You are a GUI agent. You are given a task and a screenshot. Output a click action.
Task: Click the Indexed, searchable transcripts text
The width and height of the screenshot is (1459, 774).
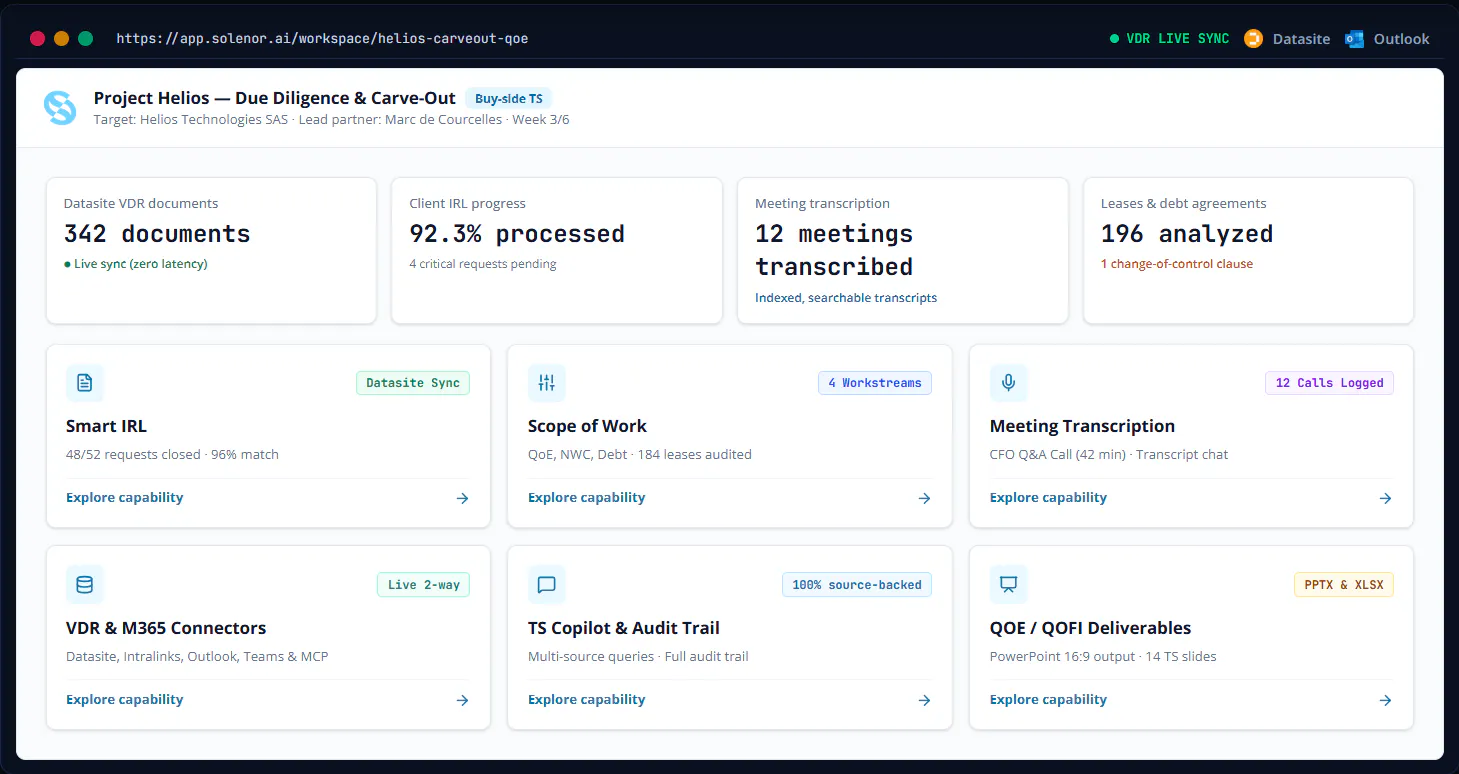click(x=846, y=298)
